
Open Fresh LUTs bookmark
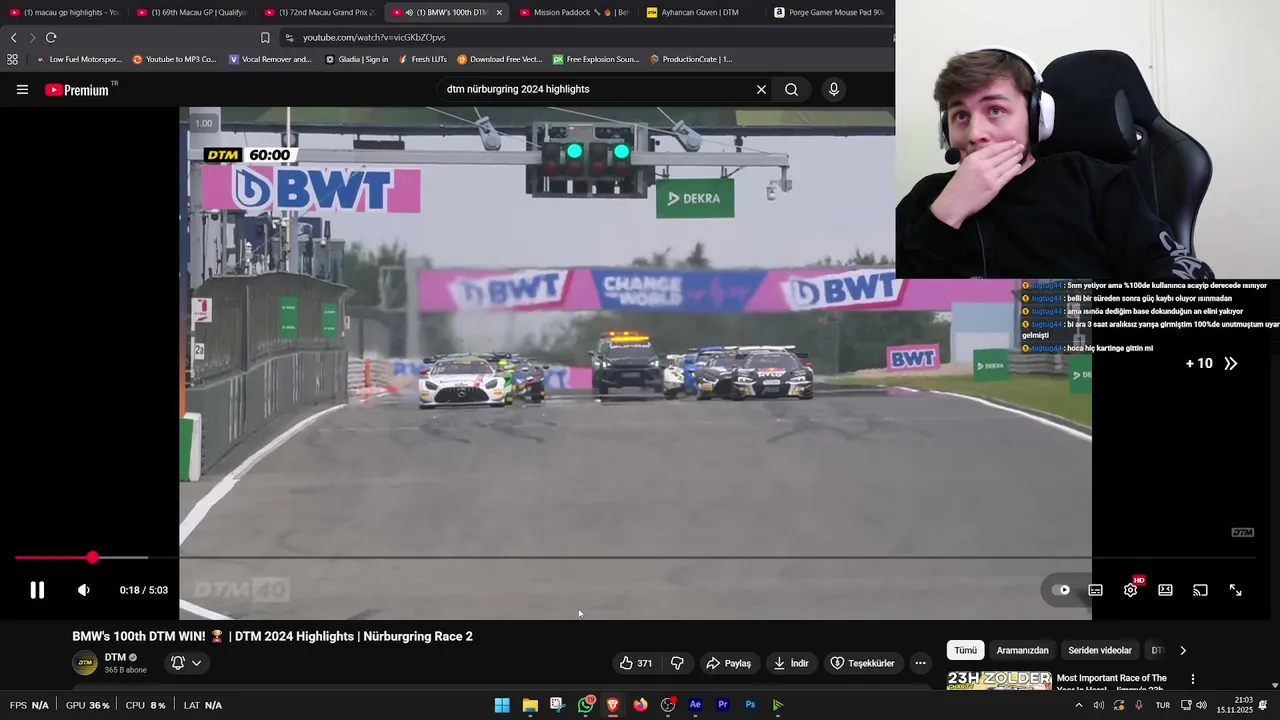(x=422, y=59)
